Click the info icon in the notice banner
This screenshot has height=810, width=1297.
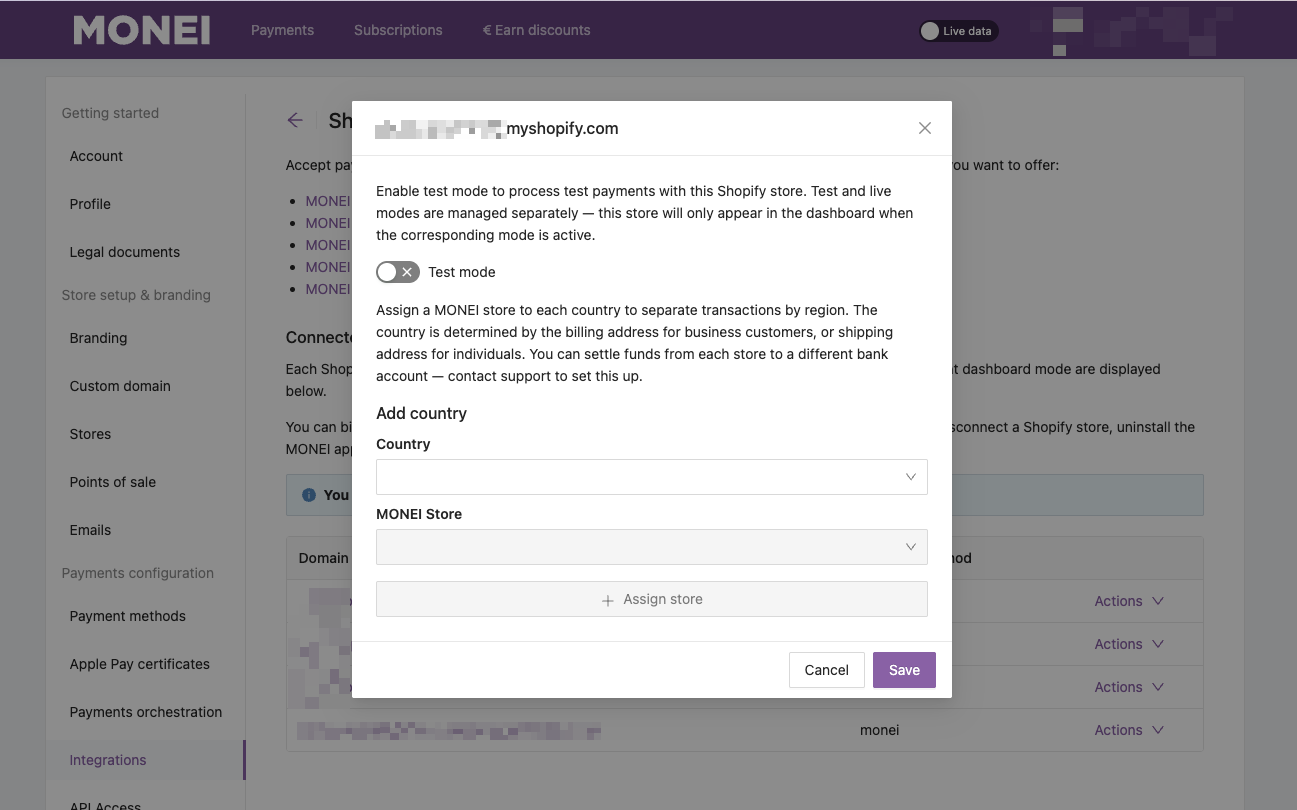tap(309, 495)
